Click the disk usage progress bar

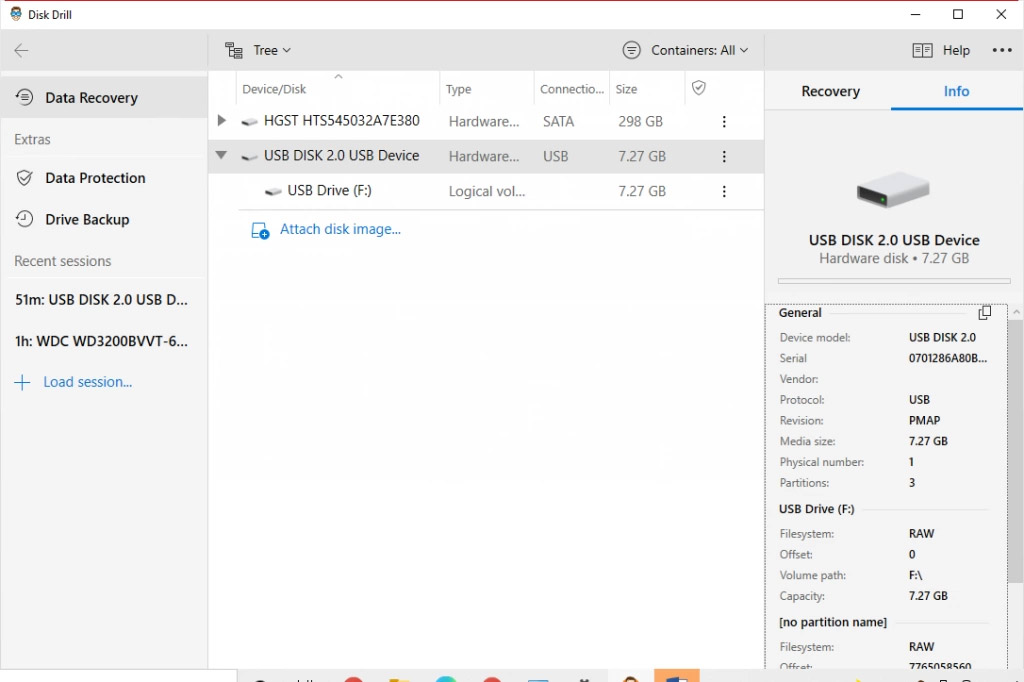tap(893, 281)
